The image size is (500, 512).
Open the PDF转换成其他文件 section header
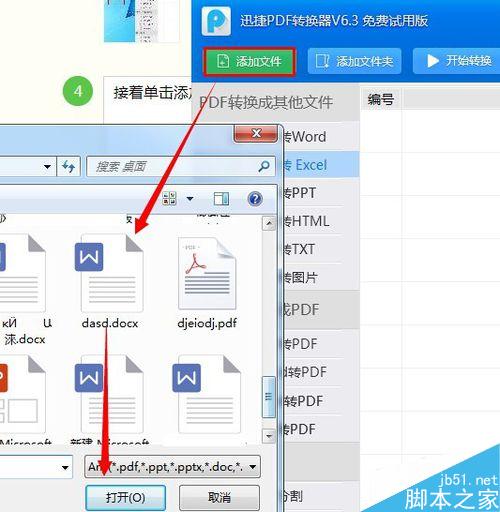point(266,102)
